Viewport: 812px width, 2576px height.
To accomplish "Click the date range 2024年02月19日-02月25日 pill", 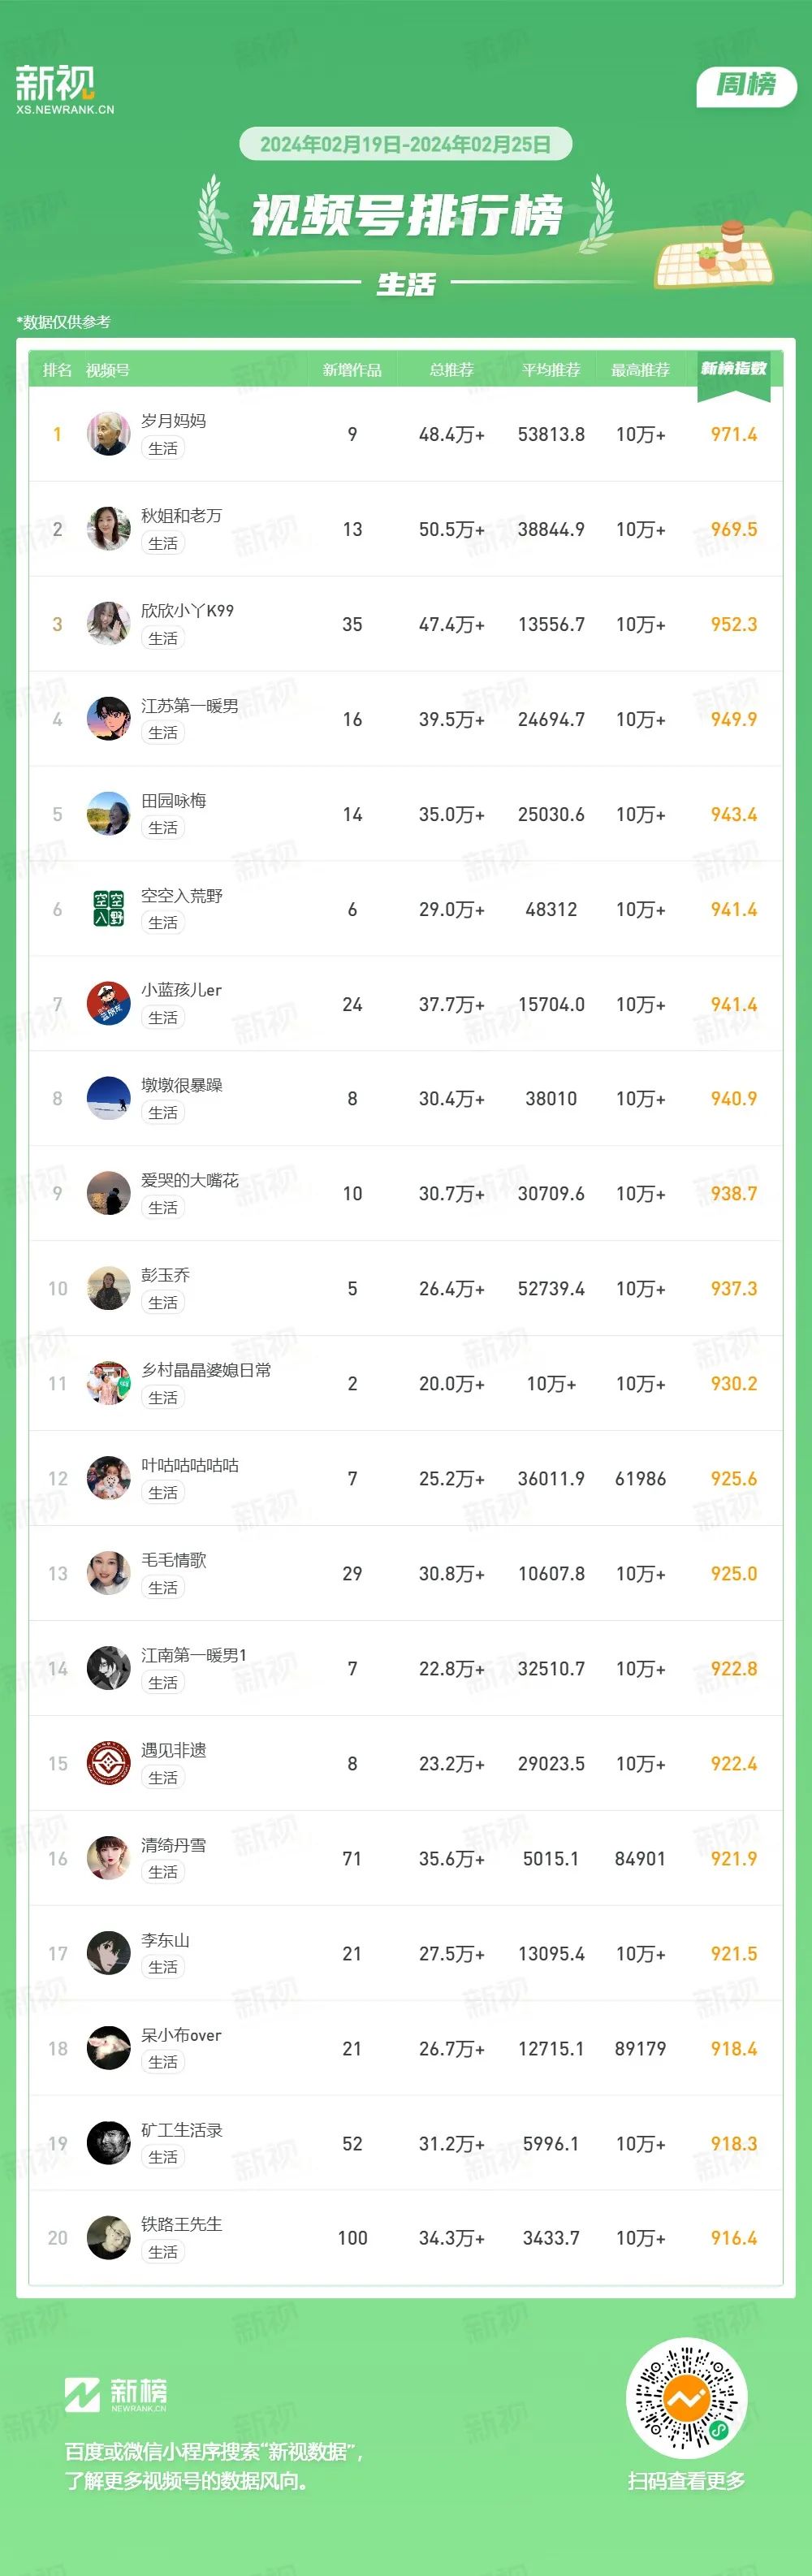I will coord(405,144).
